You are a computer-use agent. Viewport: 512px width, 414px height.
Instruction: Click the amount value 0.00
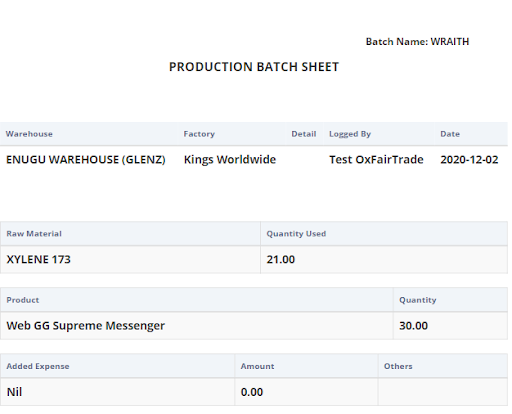coord(252,392)
